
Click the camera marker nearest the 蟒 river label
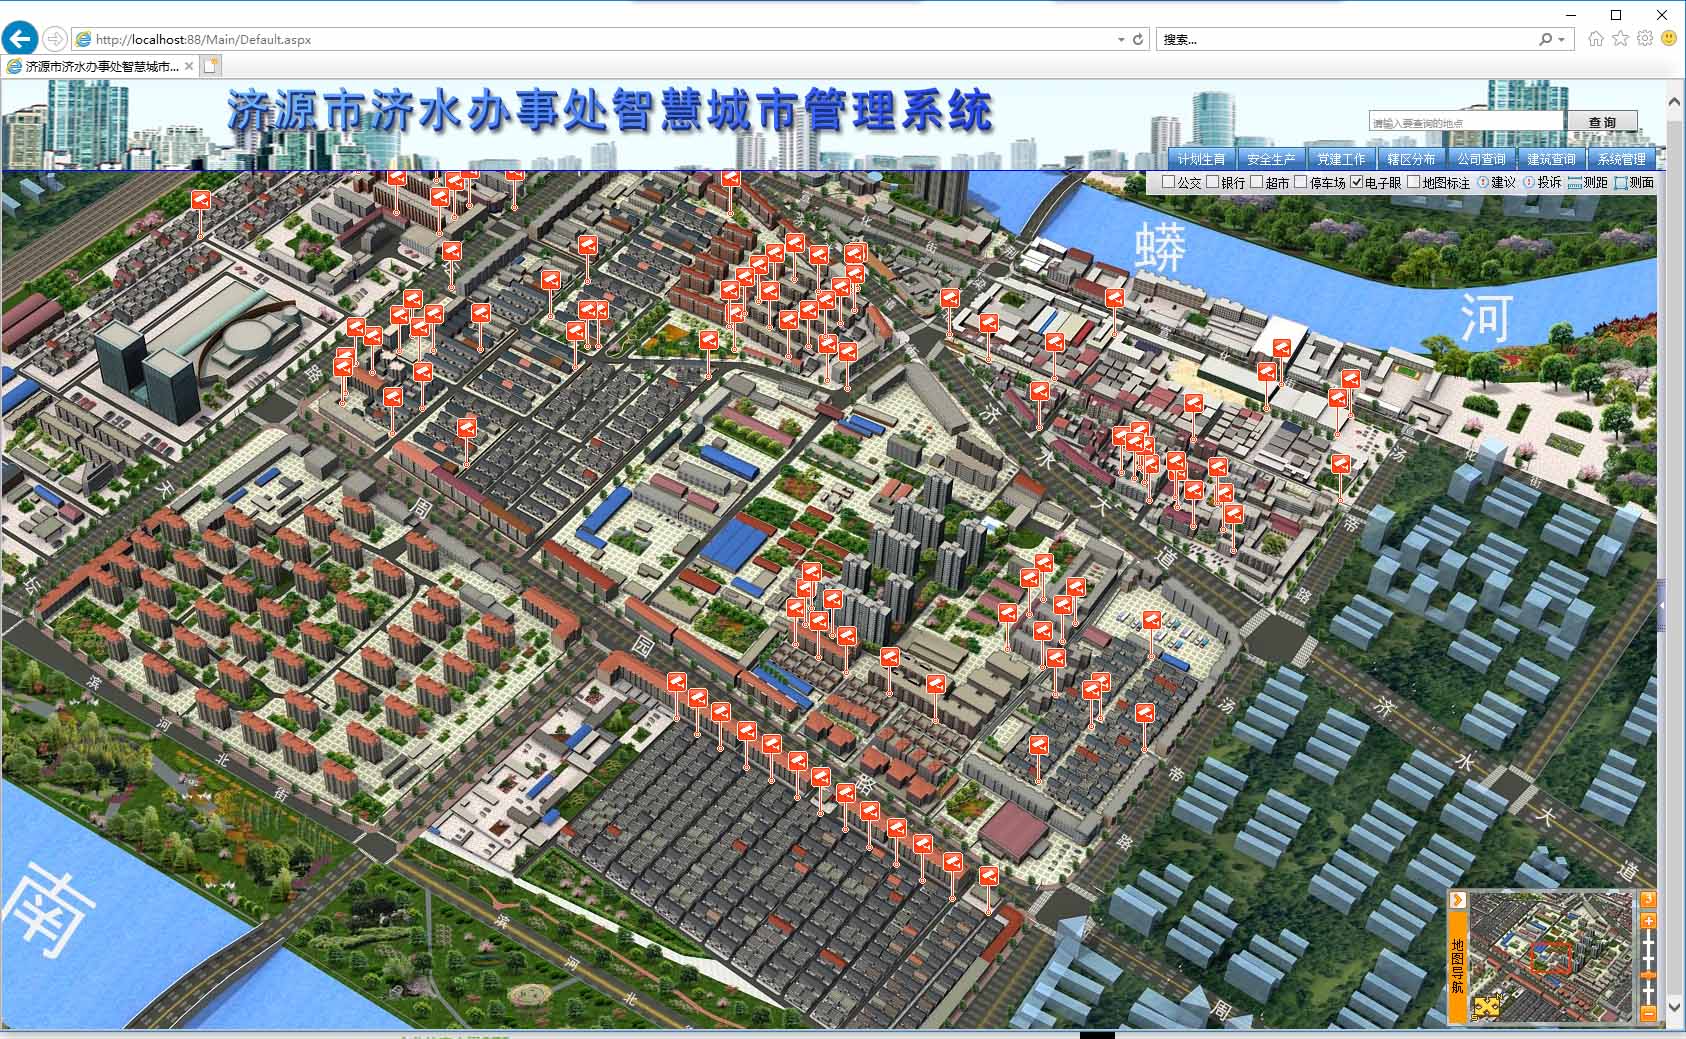pos(1114,299)
